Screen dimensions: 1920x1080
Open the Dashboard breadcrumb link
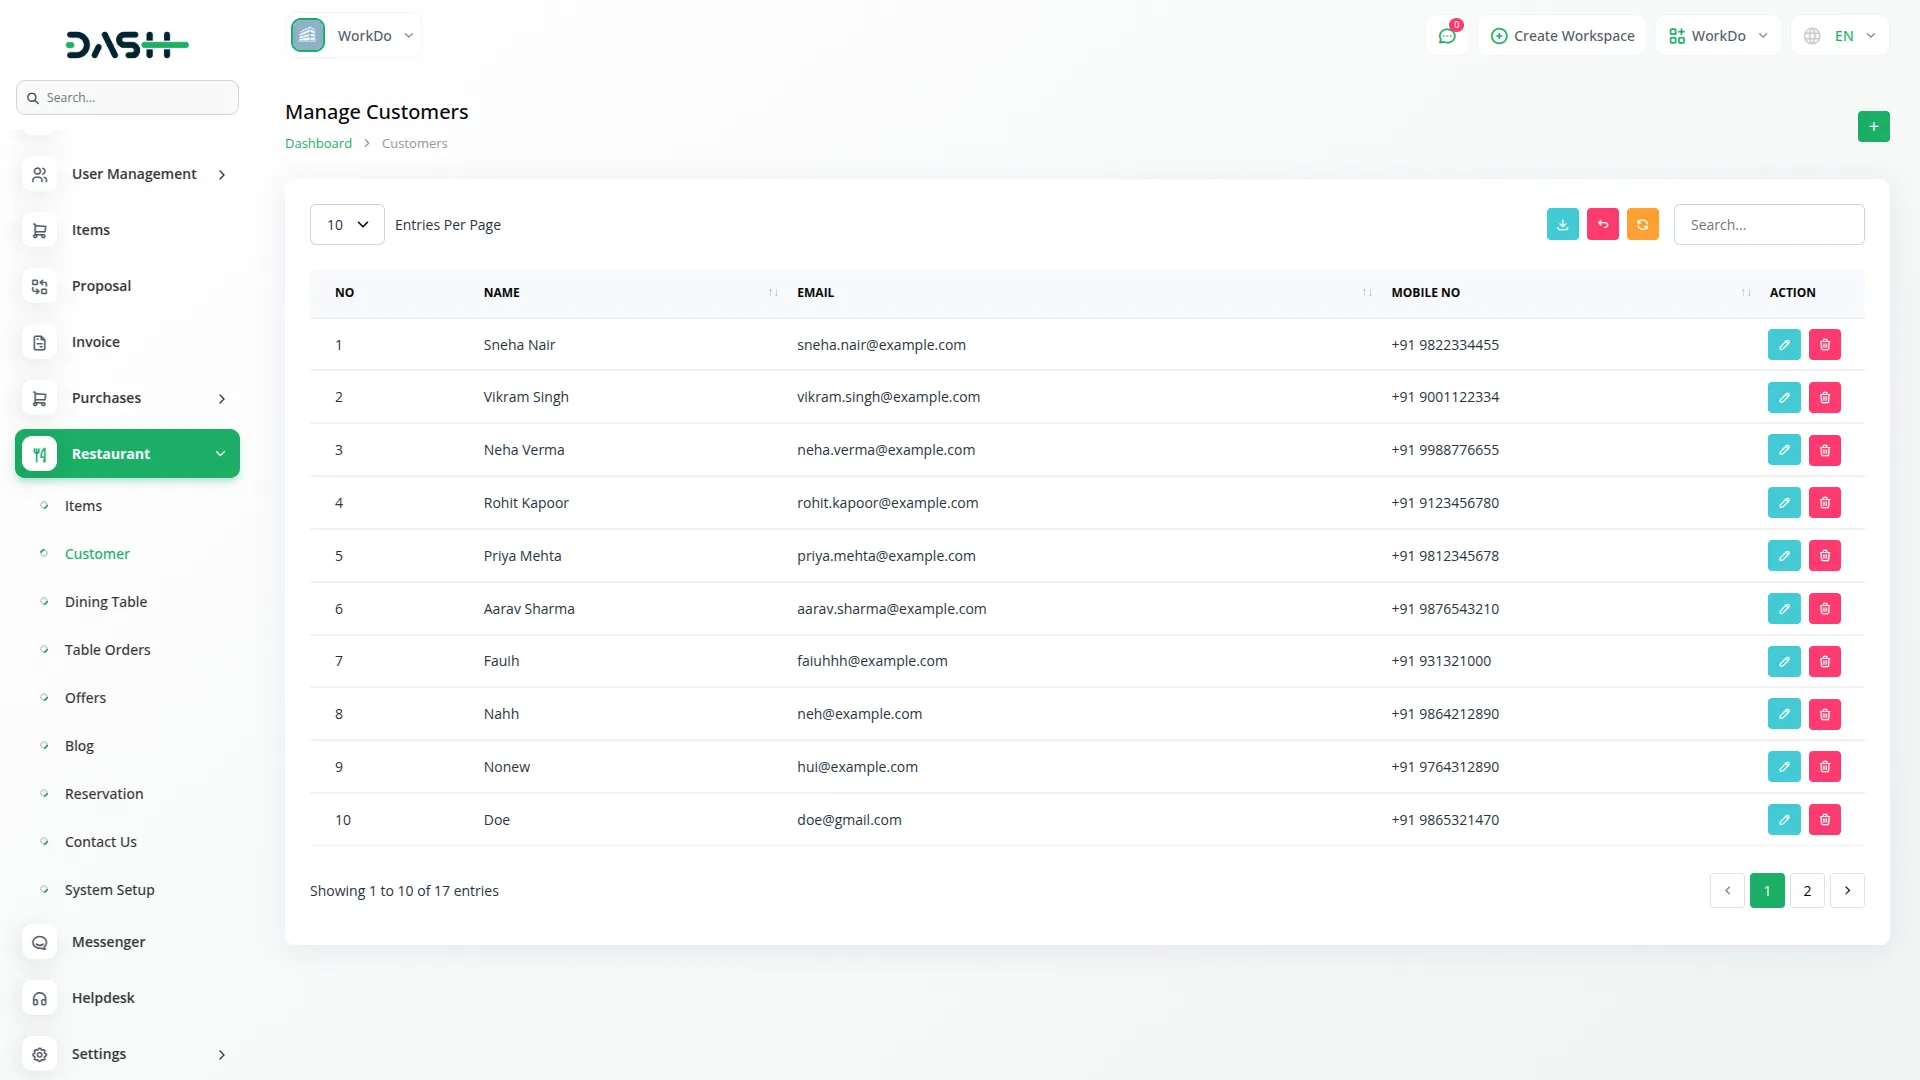pyautogui.click(x=316, y=143)
